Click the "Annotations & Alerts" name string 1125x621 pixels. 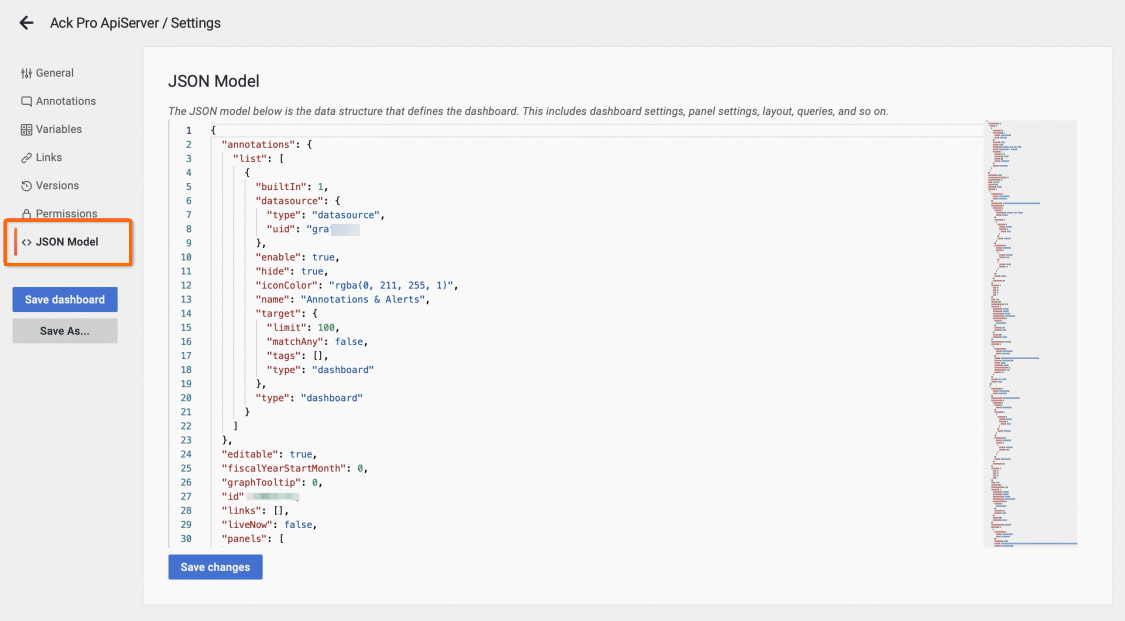click(x=370, y=299)
